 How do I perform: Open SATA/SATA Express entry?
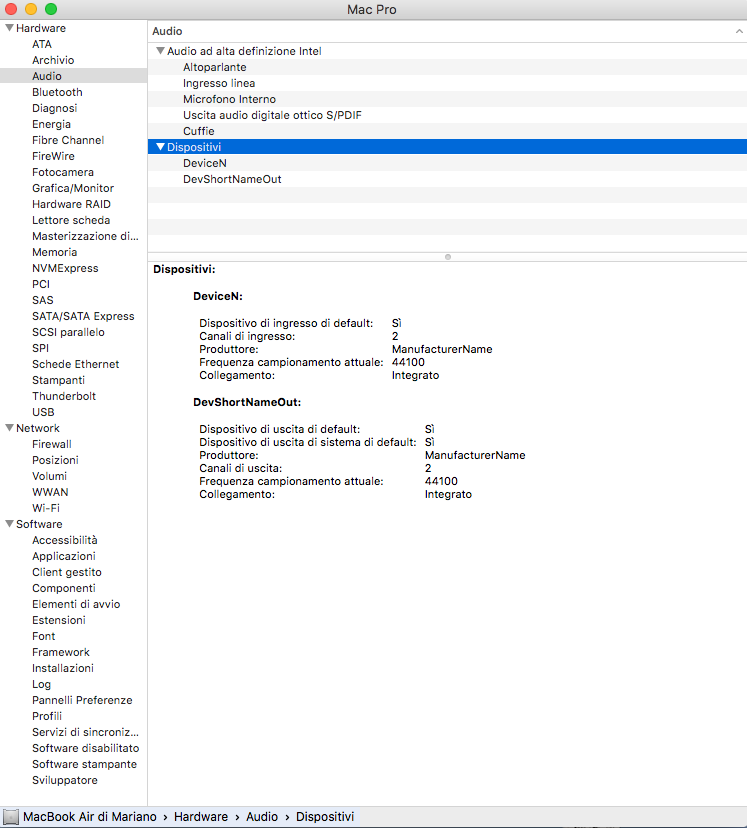[x=83, y=316]
